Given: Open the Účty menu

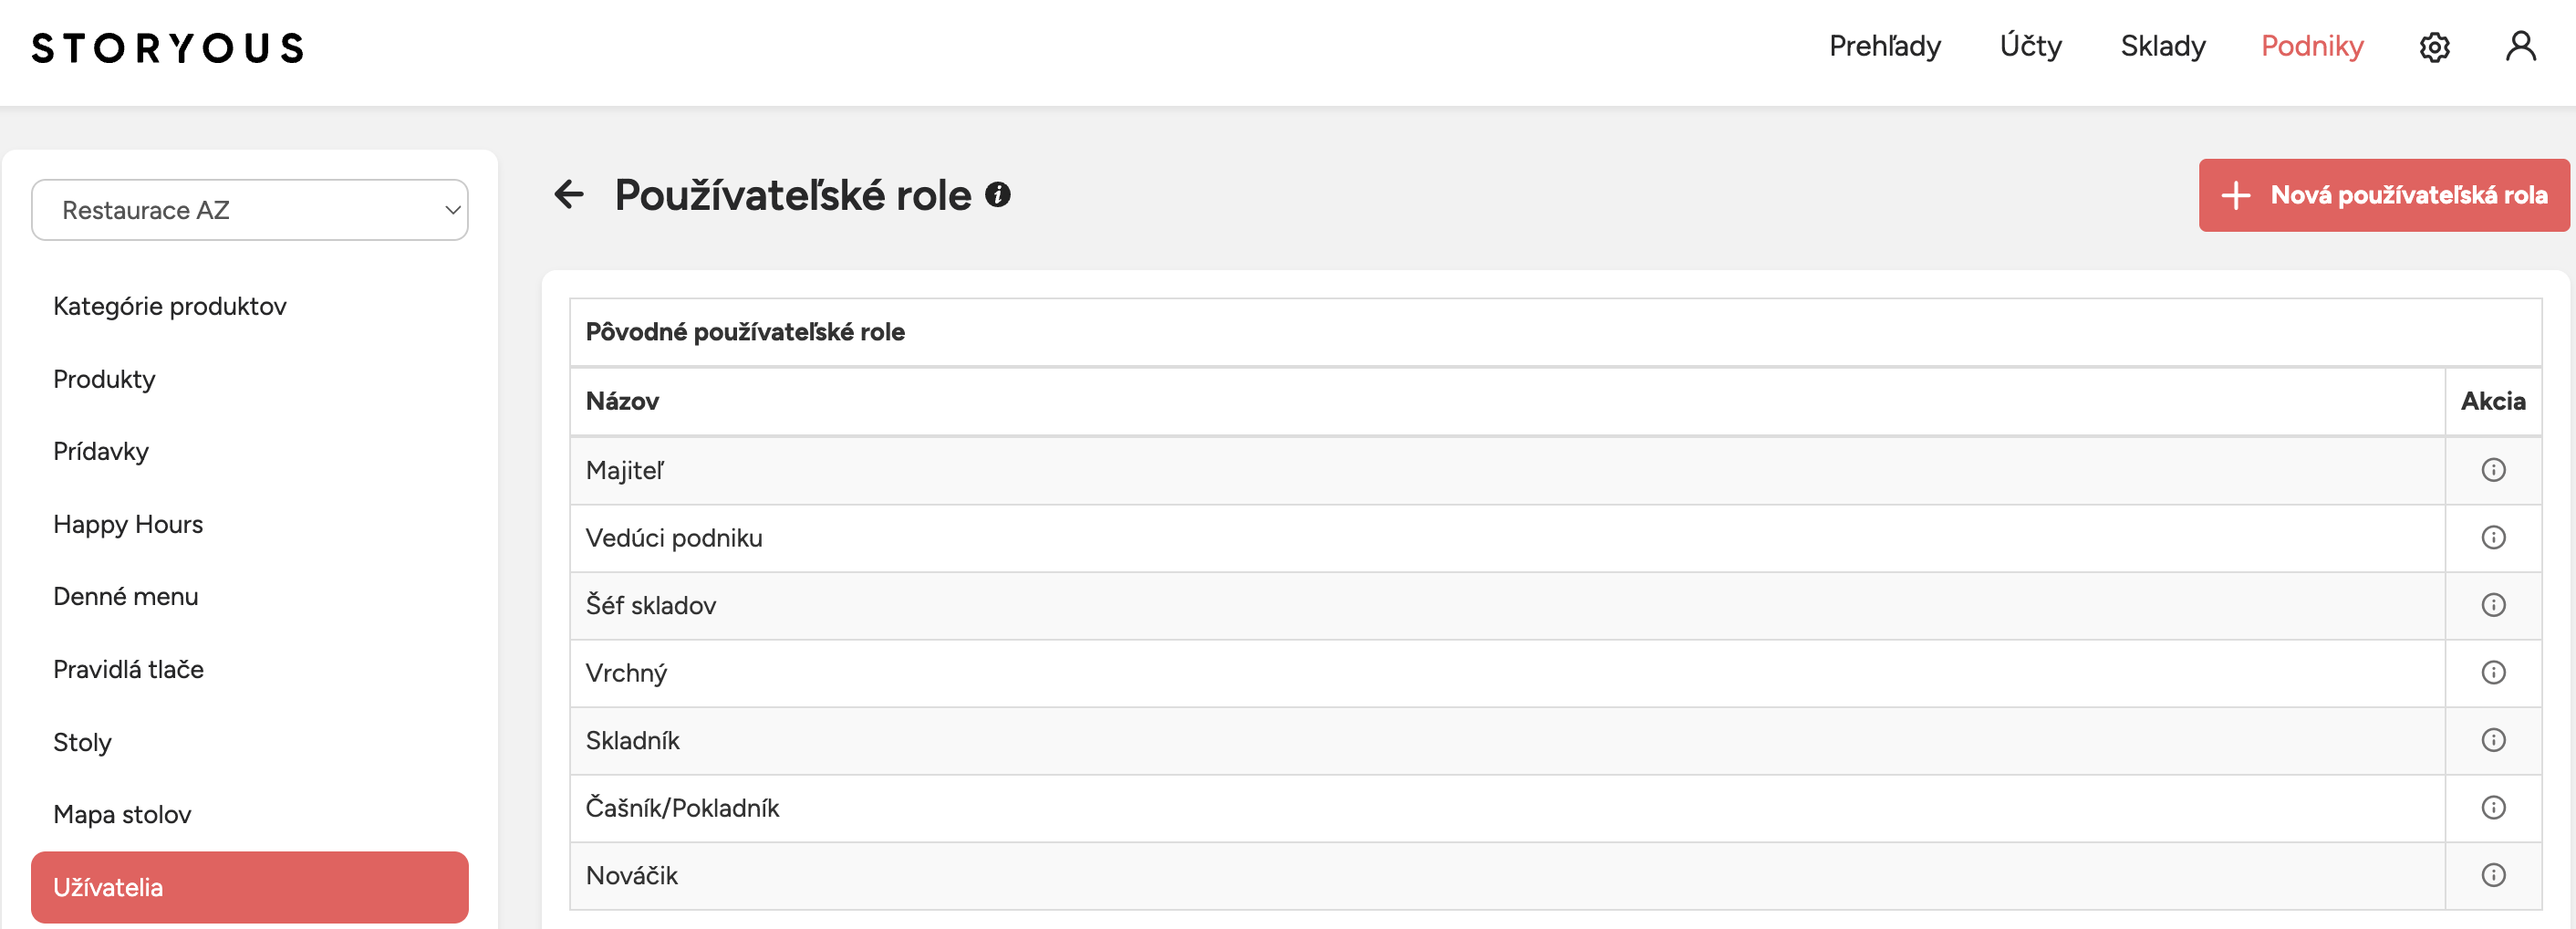Looking at the screenshot, I should click(2030, 46).
